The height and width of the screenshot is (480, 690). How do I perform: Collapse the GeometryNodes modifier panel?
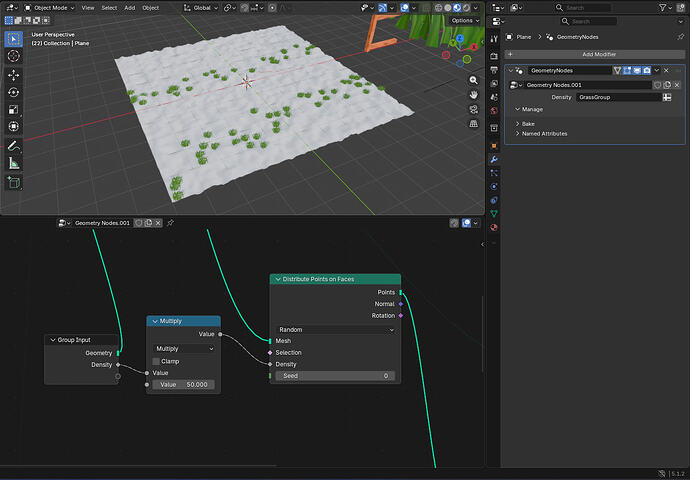pos(510,70)
